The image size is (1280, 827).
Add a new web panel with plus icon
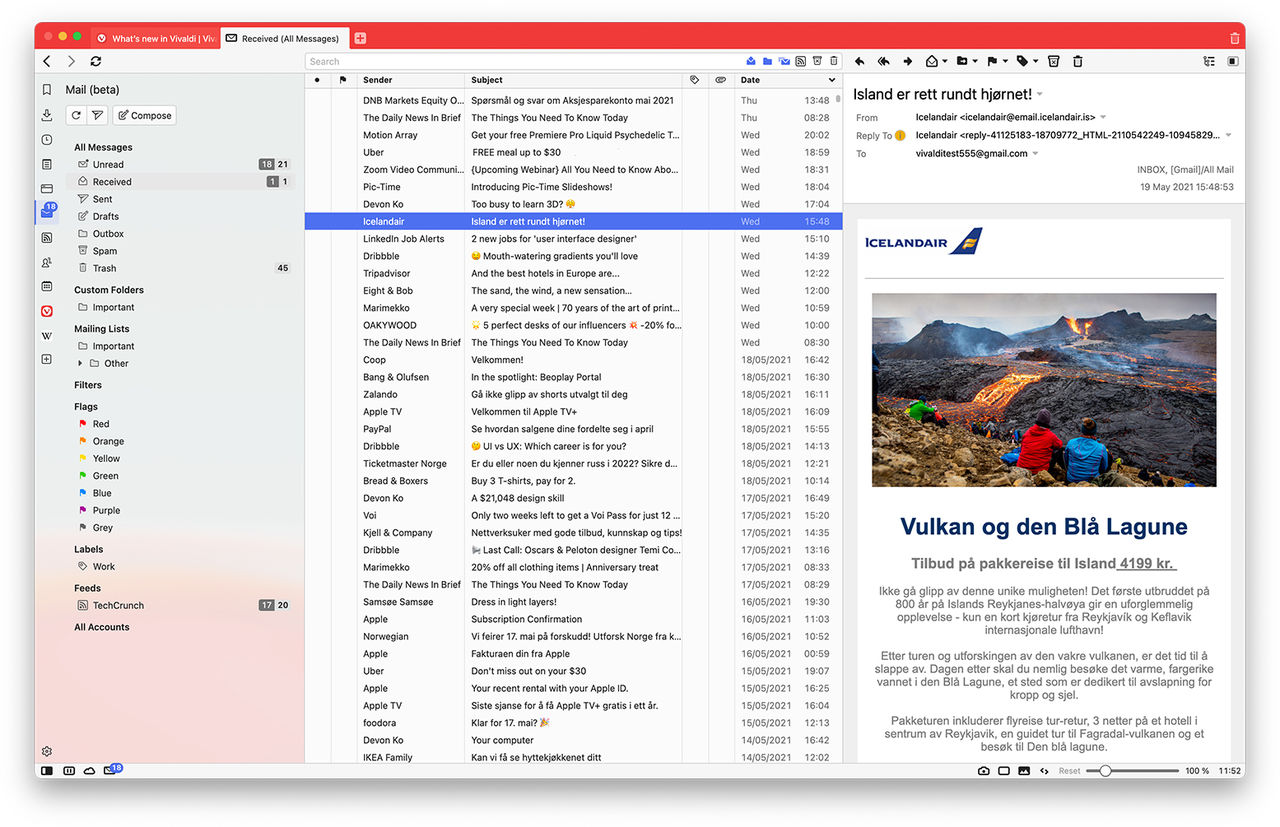pyautogui.click(x=47, y=359)
